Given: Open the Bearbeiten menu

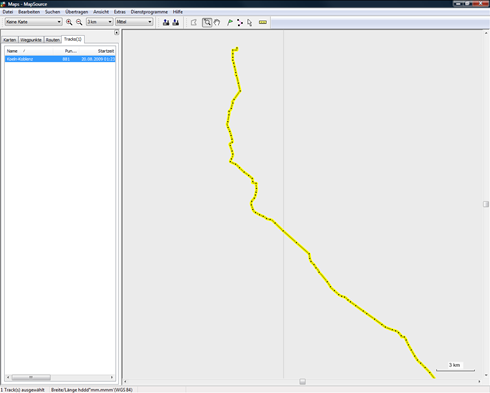Looking at the screenshot, I should point(29,12).
